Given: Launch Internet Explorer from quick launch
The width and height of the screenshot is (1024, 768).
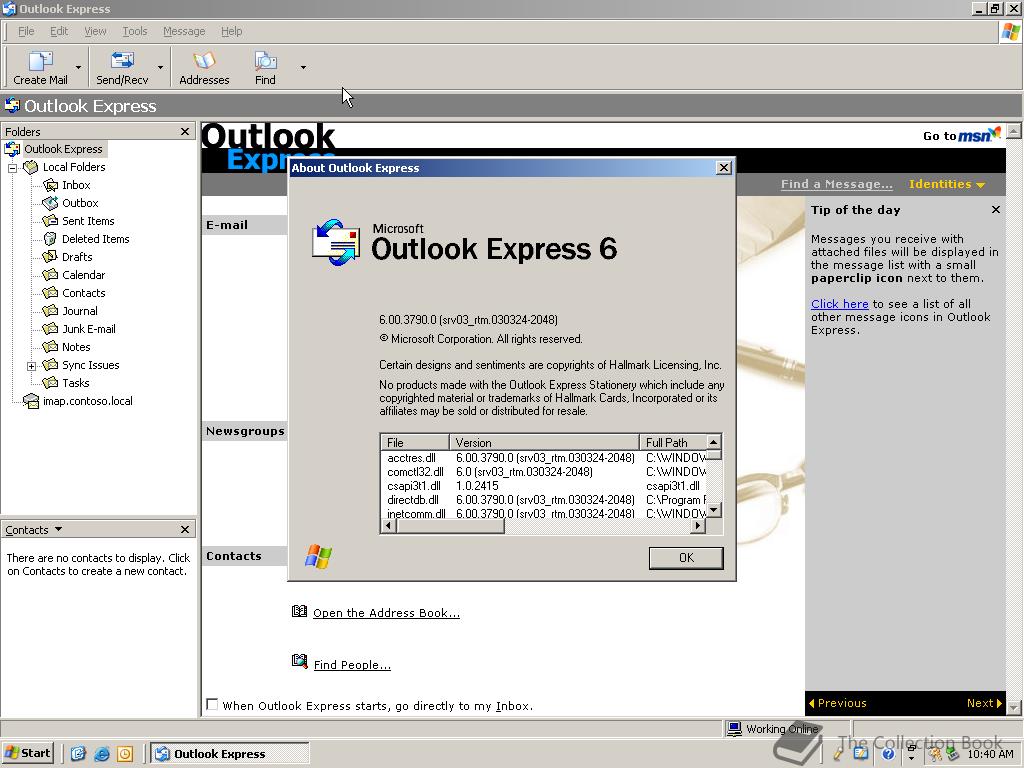Looking at the screenshot, I should tap(102, 754).
